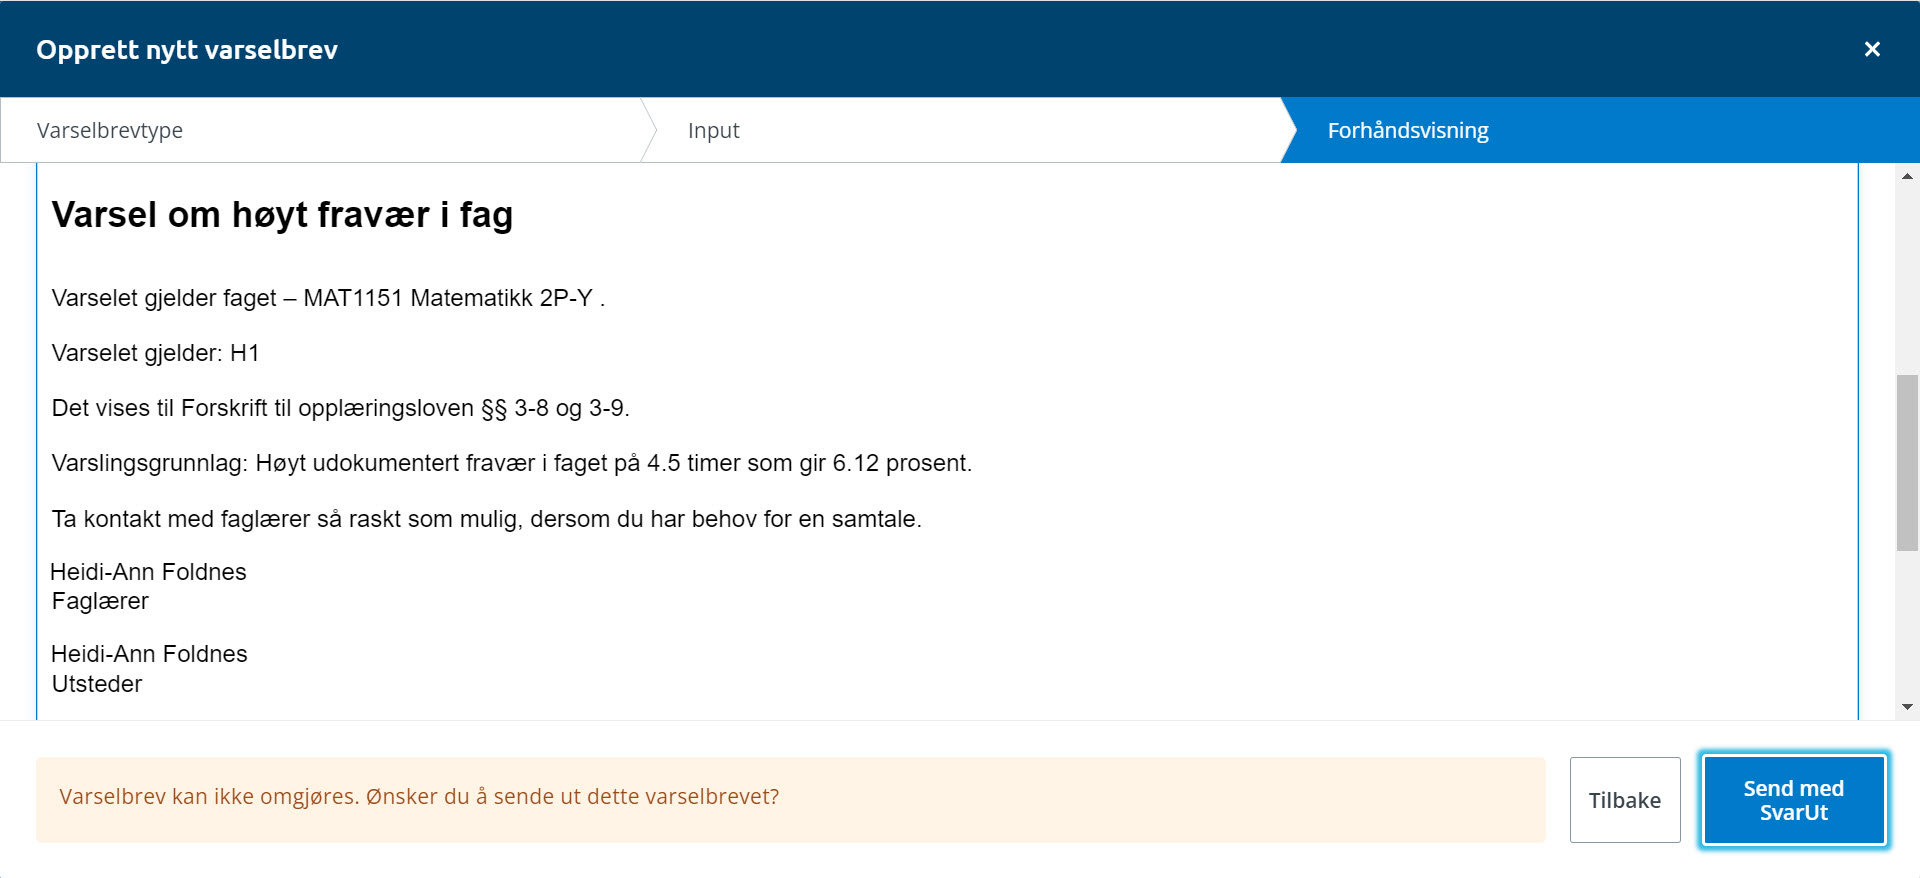
Task: Click the Varslingsgrunnlag line with 6.12 prosent
Action: (511, 463)
